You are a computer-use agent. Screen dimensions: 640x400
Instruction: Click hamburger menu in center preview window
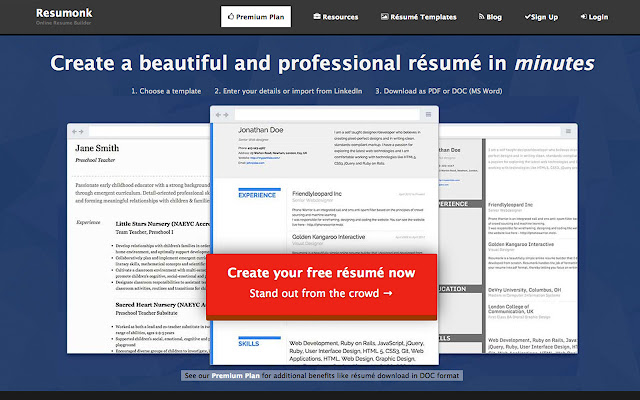pos(429,115)
